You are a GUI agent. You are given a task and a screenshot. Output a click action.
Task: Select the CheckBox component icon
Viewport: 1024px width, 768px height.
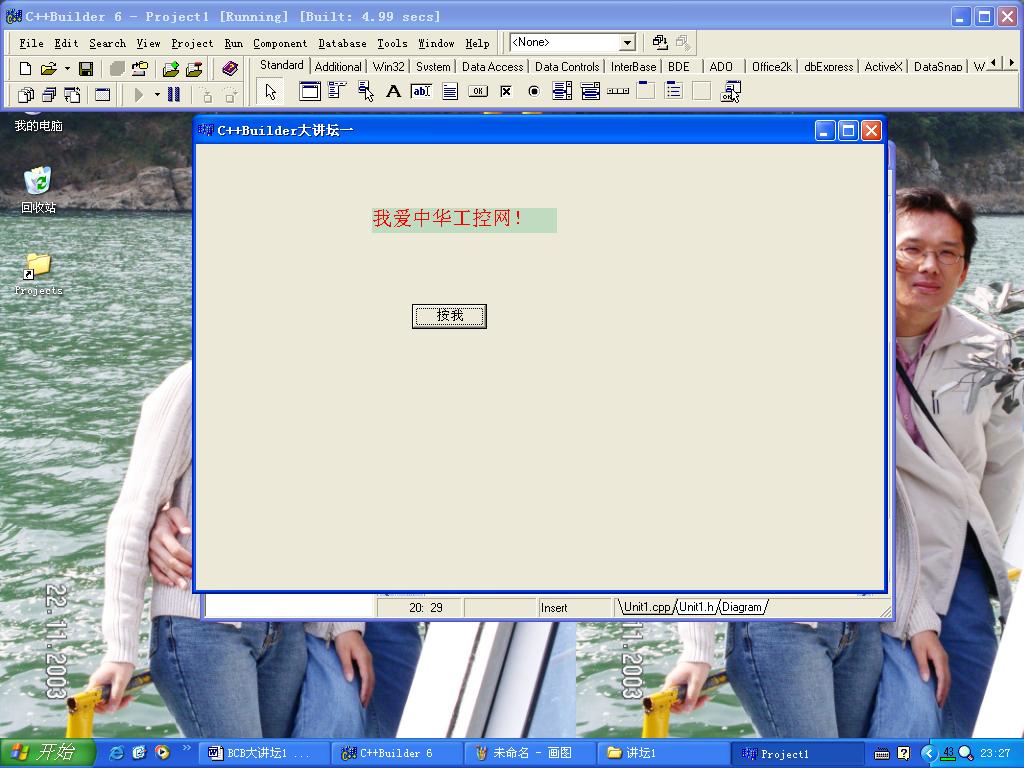click(506, 91)
